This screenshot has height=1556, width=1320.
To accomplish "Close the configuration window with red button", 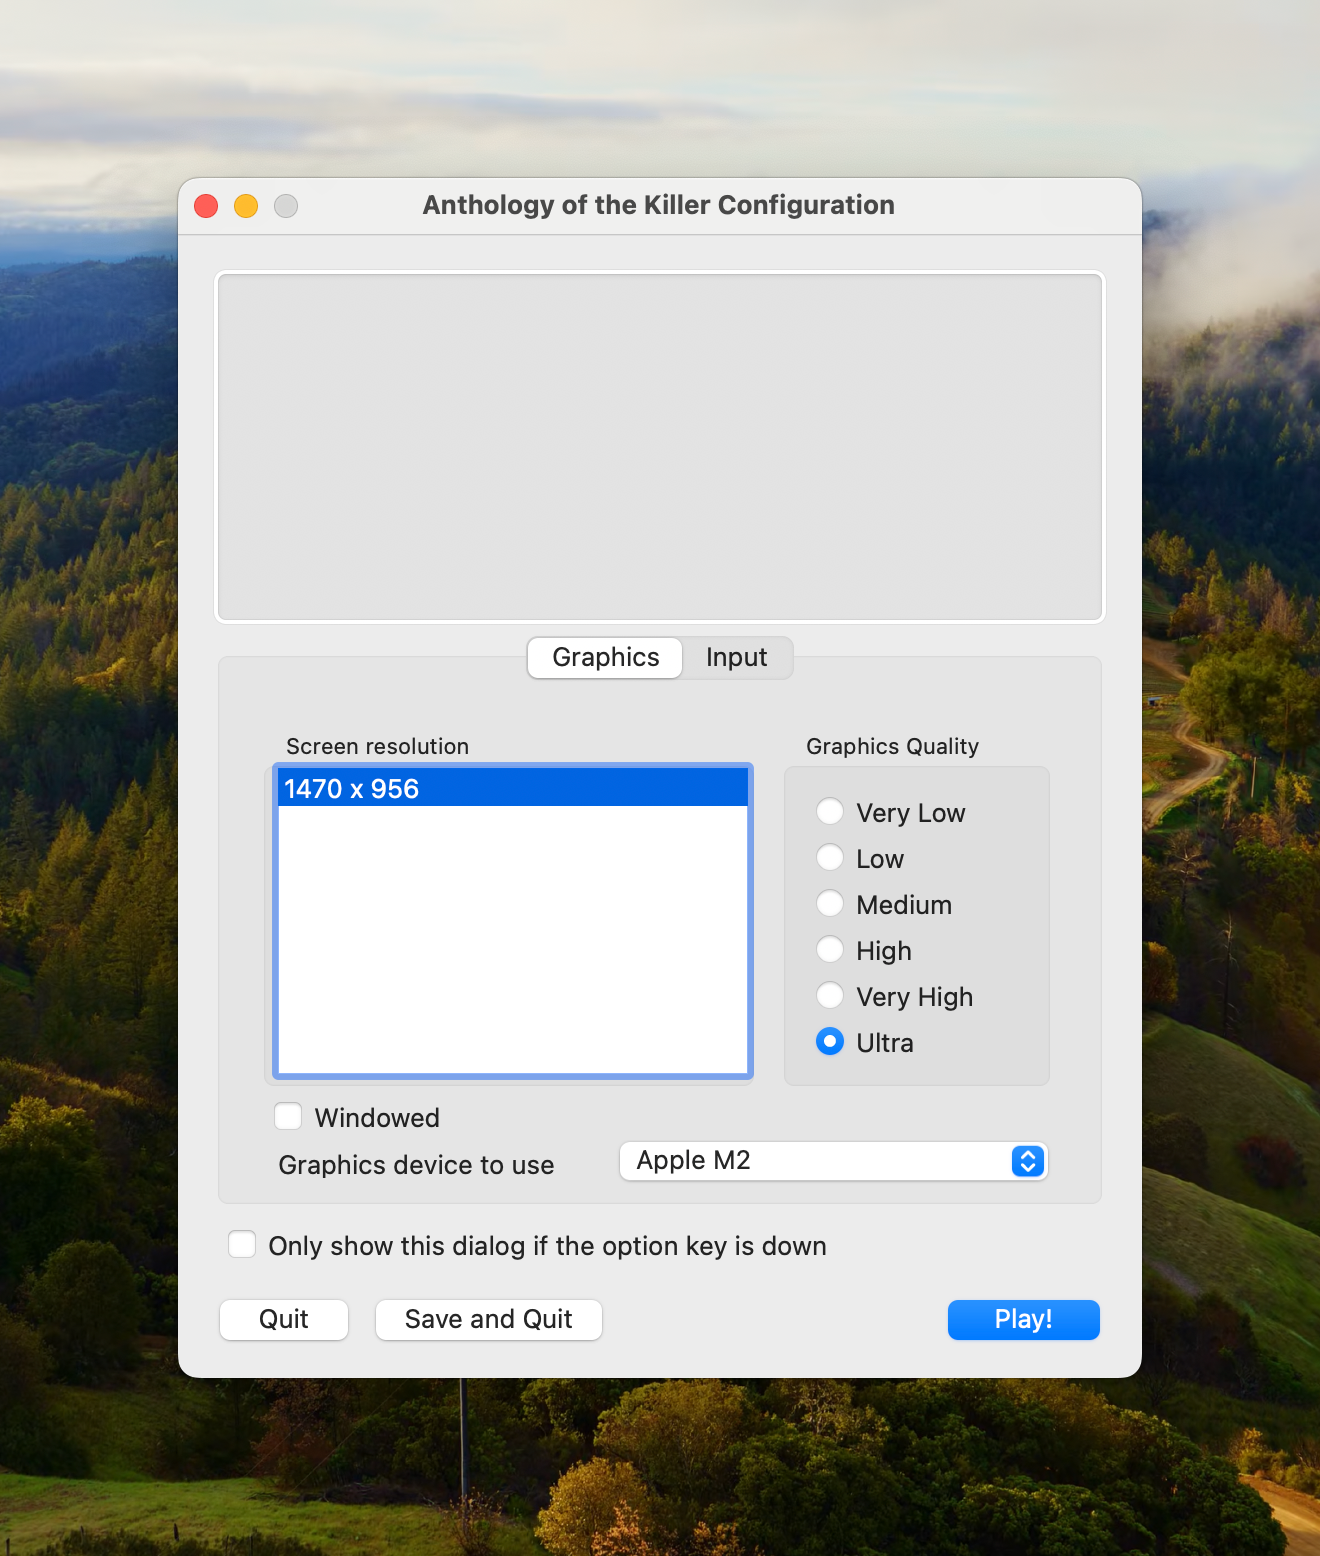I will pyautogui.click(x=206, y=206).
